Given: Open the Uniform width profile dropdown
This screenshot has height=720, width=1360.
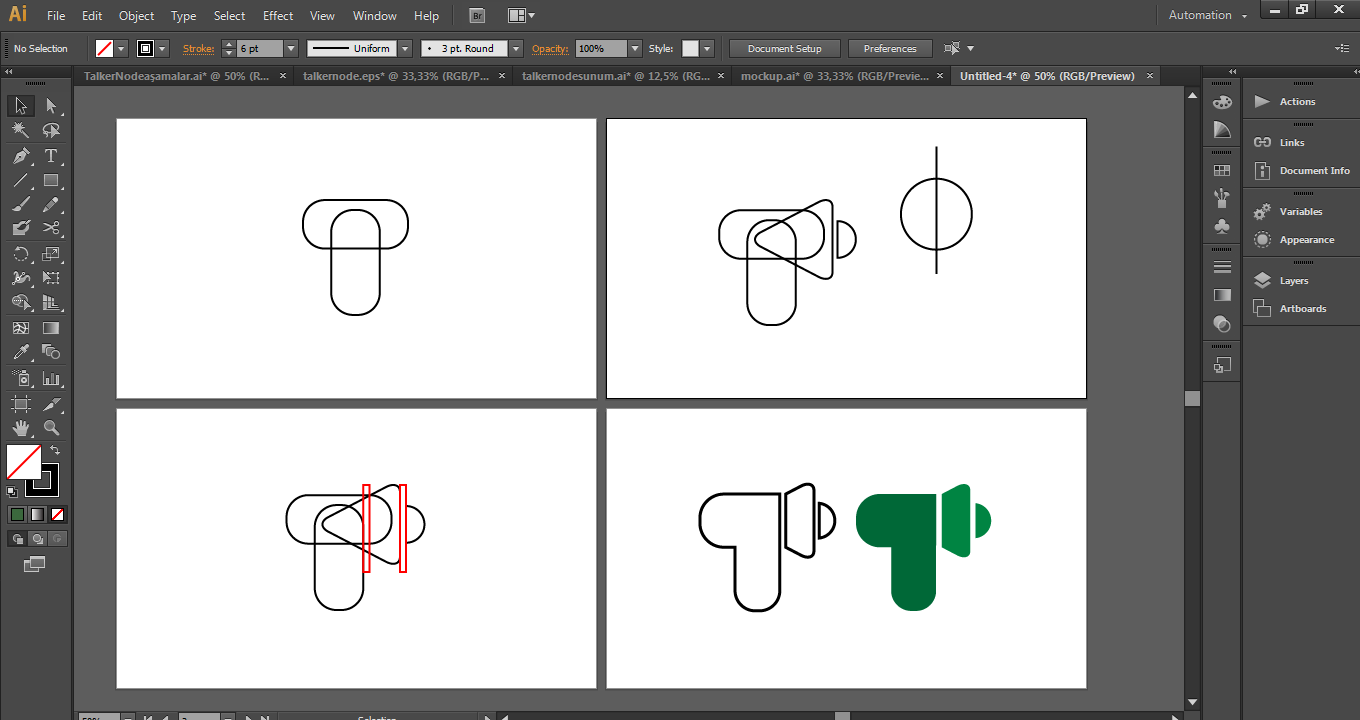Looking at the screenshot, I should coord(405,48).
